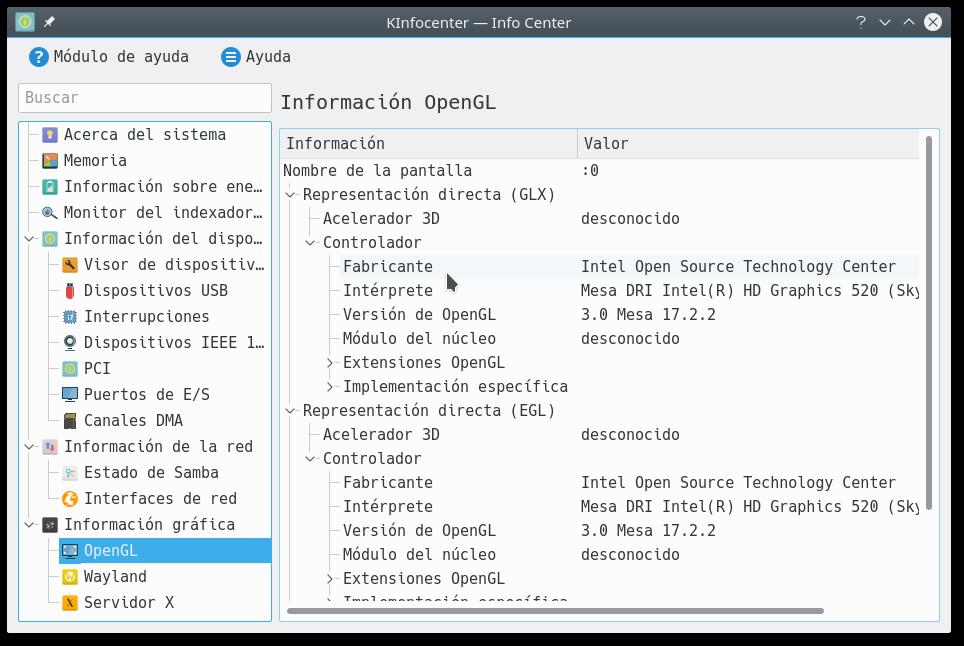Click the Información de la red icon
The width and height of the screenshot is (964, 646).
[50, 447]
